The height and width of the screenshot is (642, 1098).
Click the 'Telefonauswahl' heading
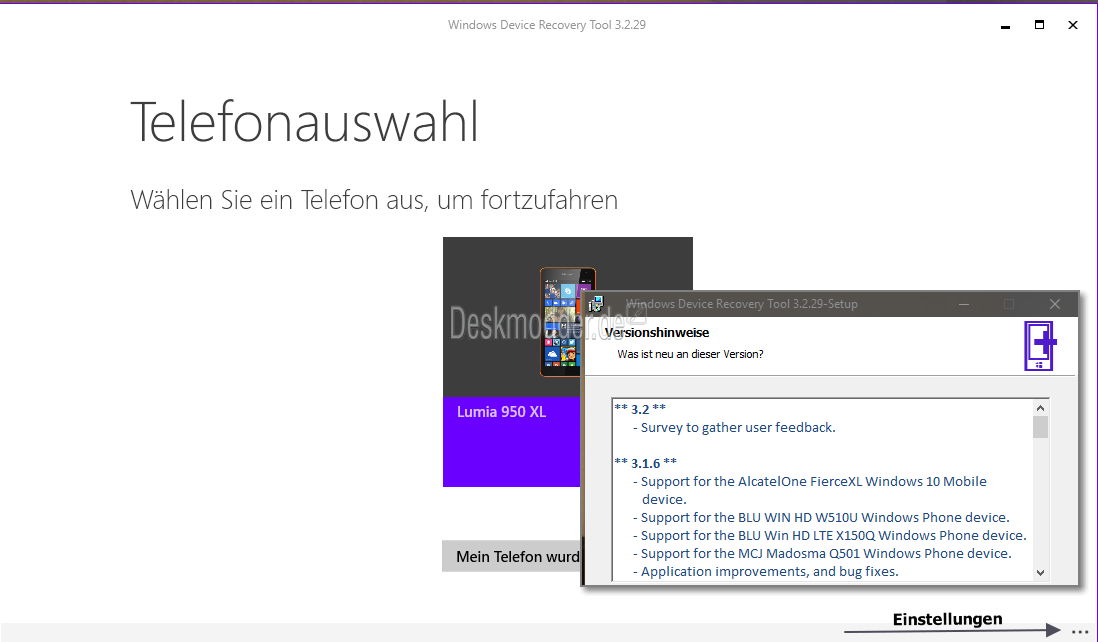click(x=305, y=122)
